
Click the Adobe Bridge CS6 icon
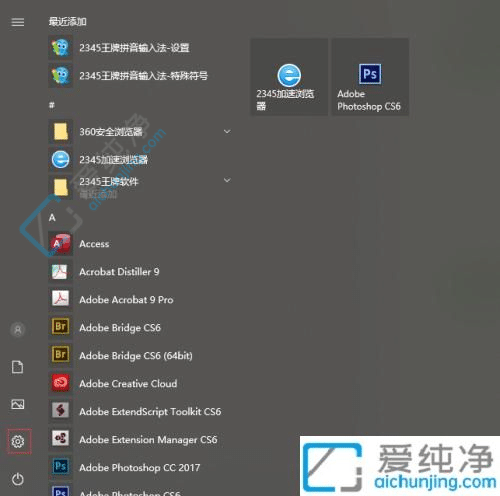(60, 327)
